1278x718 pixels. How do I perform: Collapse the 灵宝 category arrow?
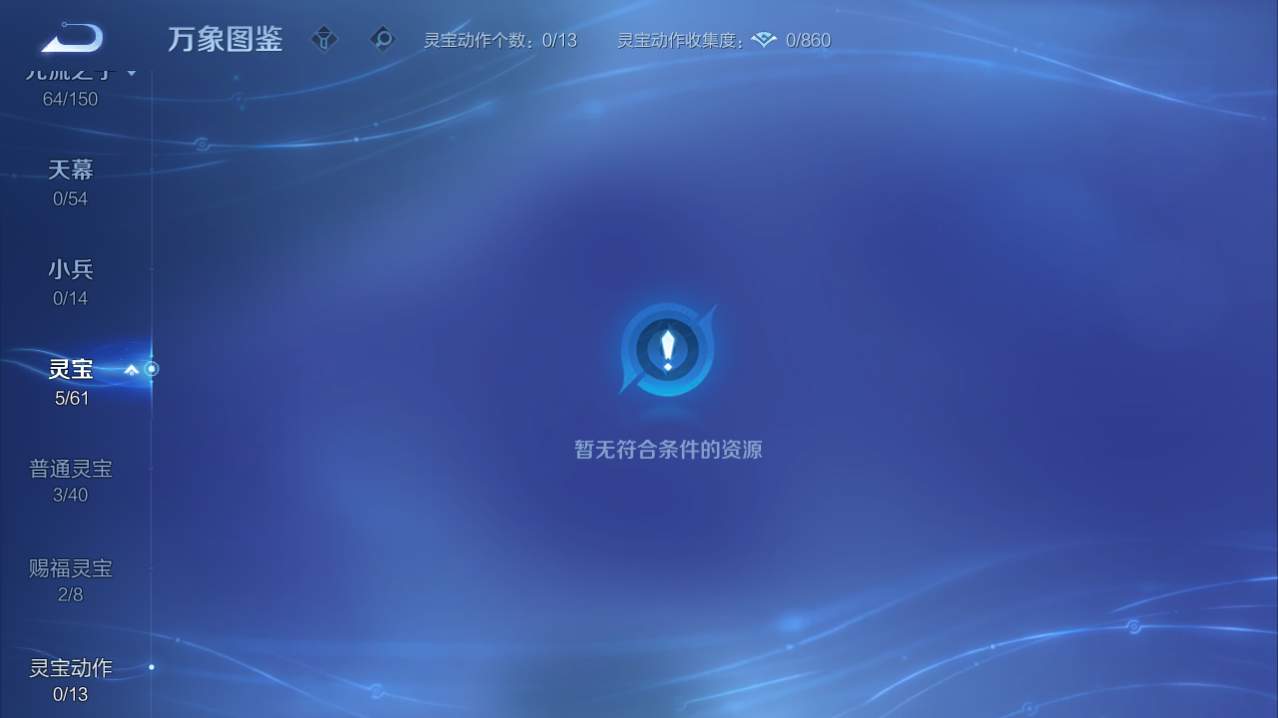[x=131, y=370]
